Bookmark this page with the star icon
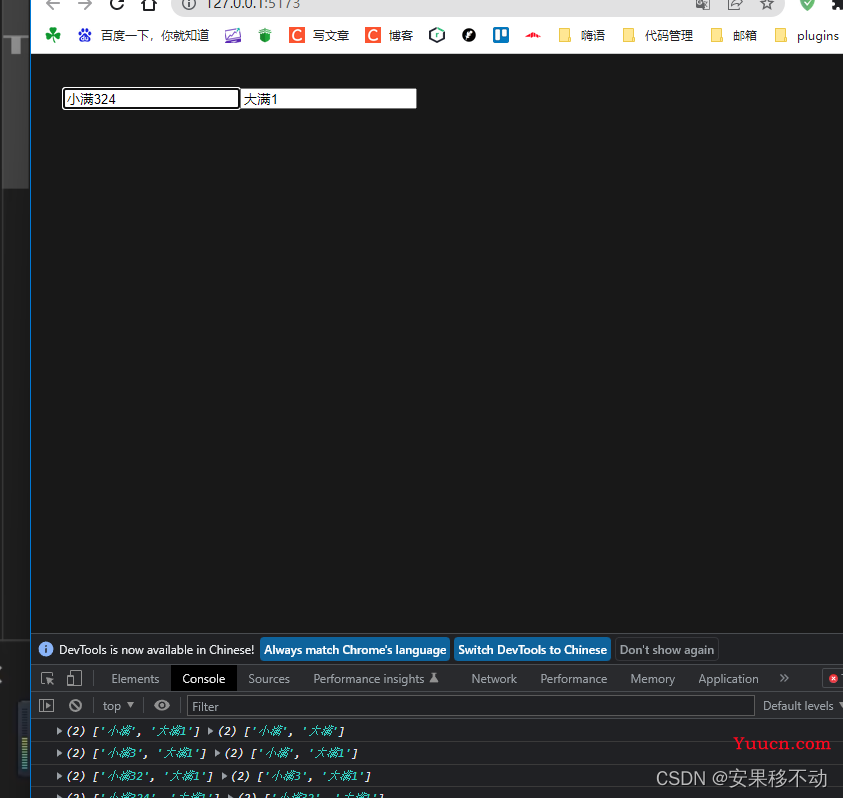The width and height of the screenshot is (843, 798). (767, 5)
